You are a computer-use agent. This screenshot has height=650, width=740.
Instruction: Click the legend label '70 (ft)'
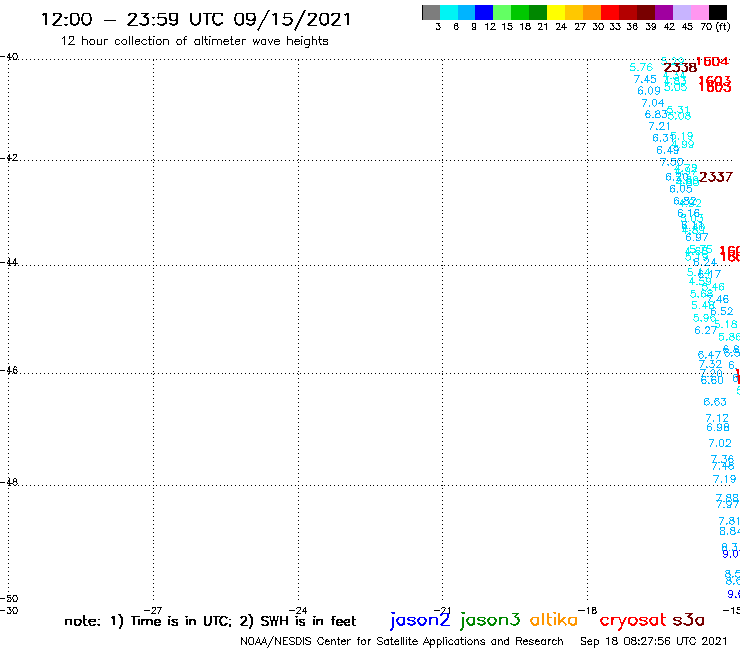click(x=715, y=27)
